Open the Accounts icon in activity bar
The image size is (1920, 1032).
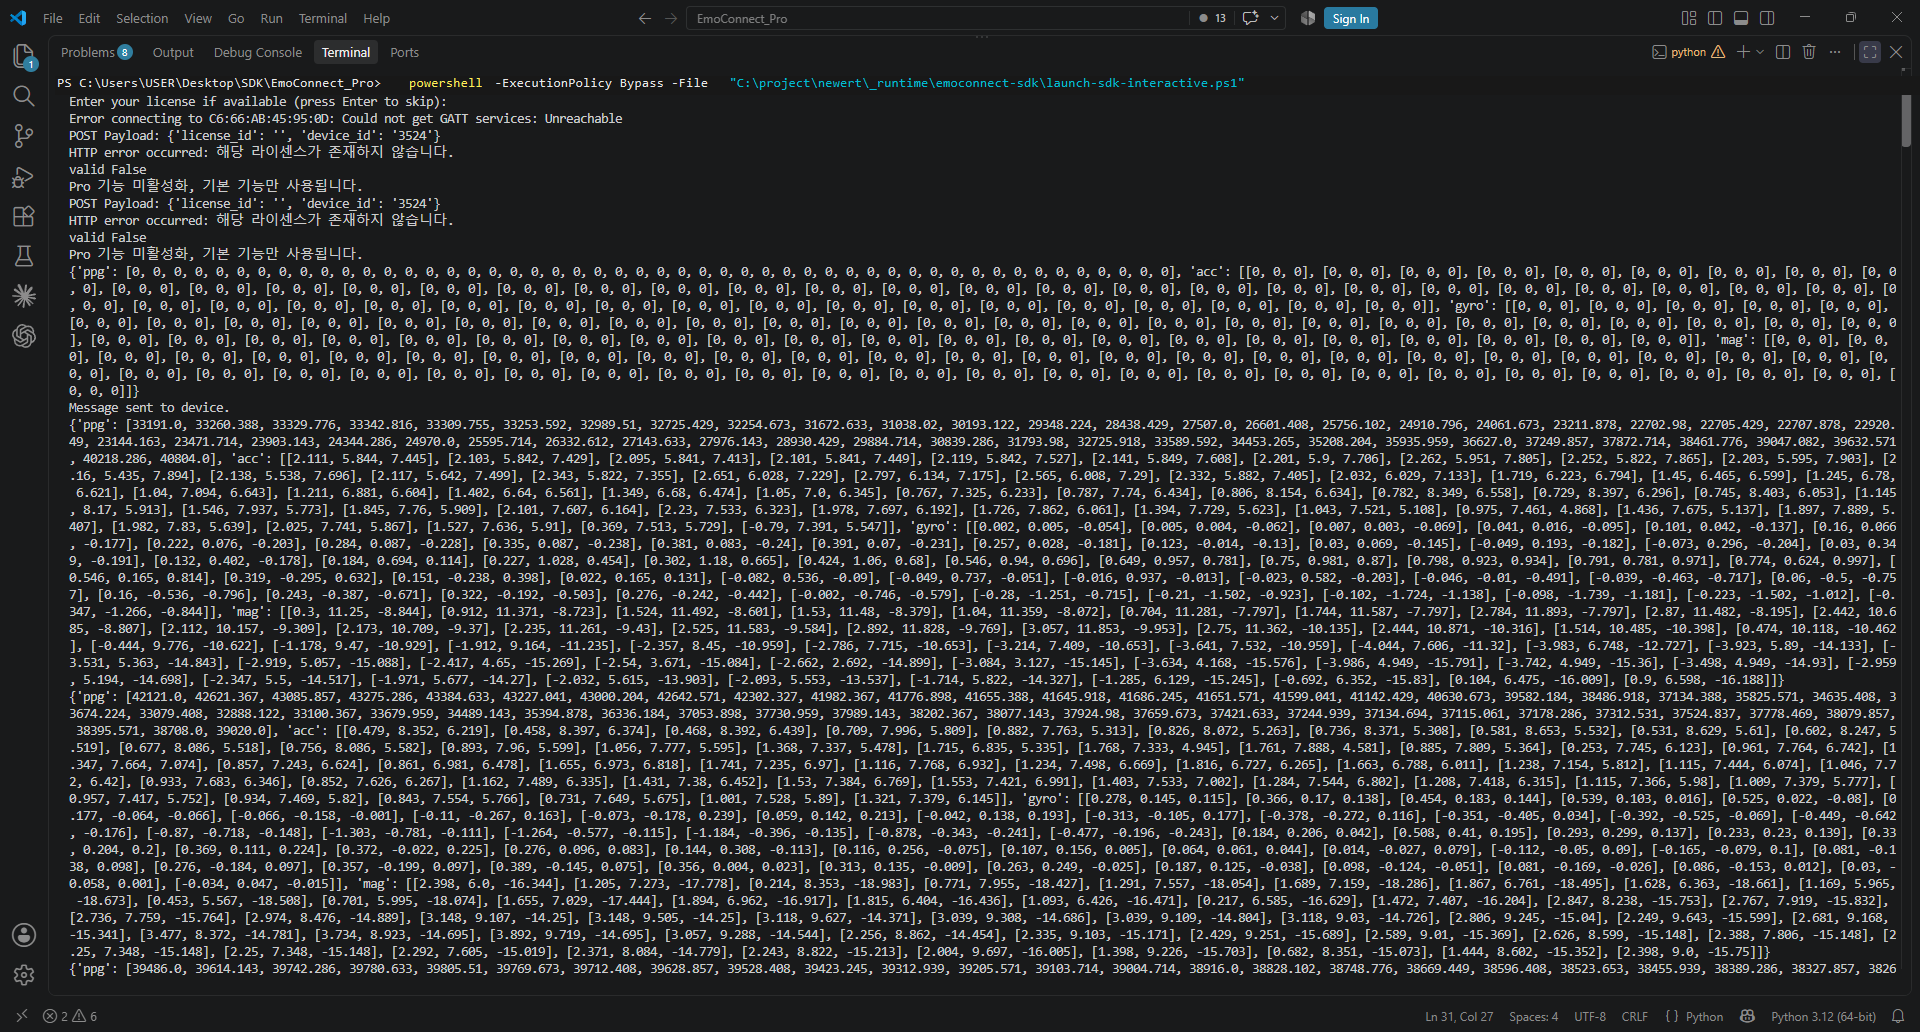tap(24, 935)
